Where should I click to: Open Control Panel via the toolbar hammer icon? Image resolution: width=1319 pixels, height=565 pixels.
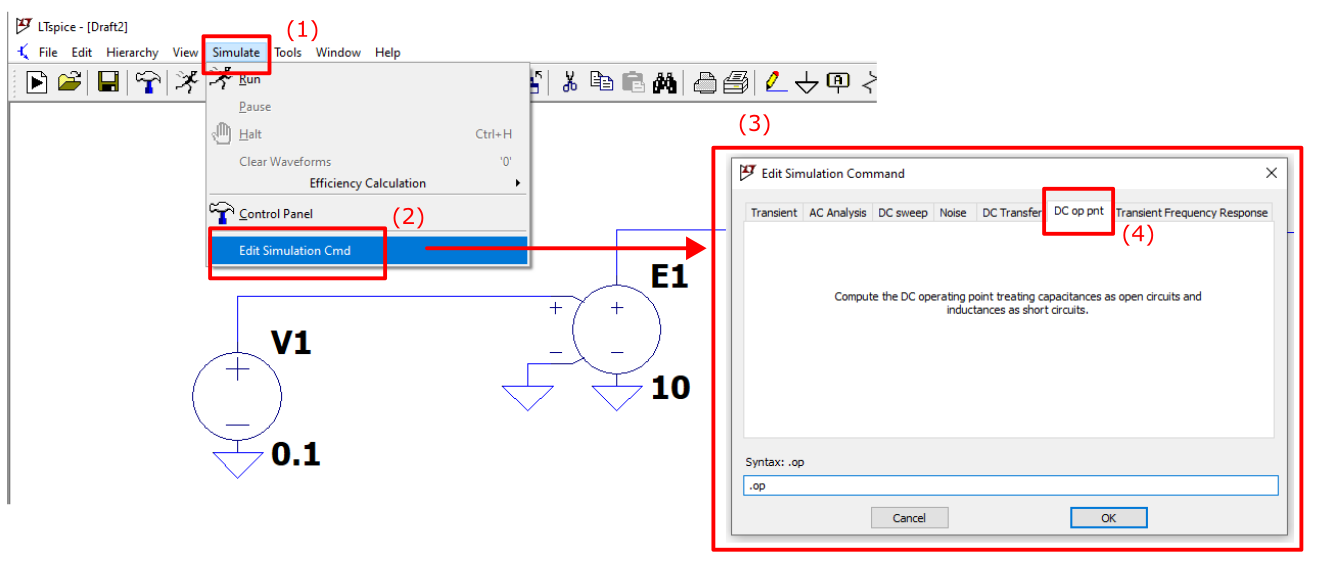(x=148, y=82)
